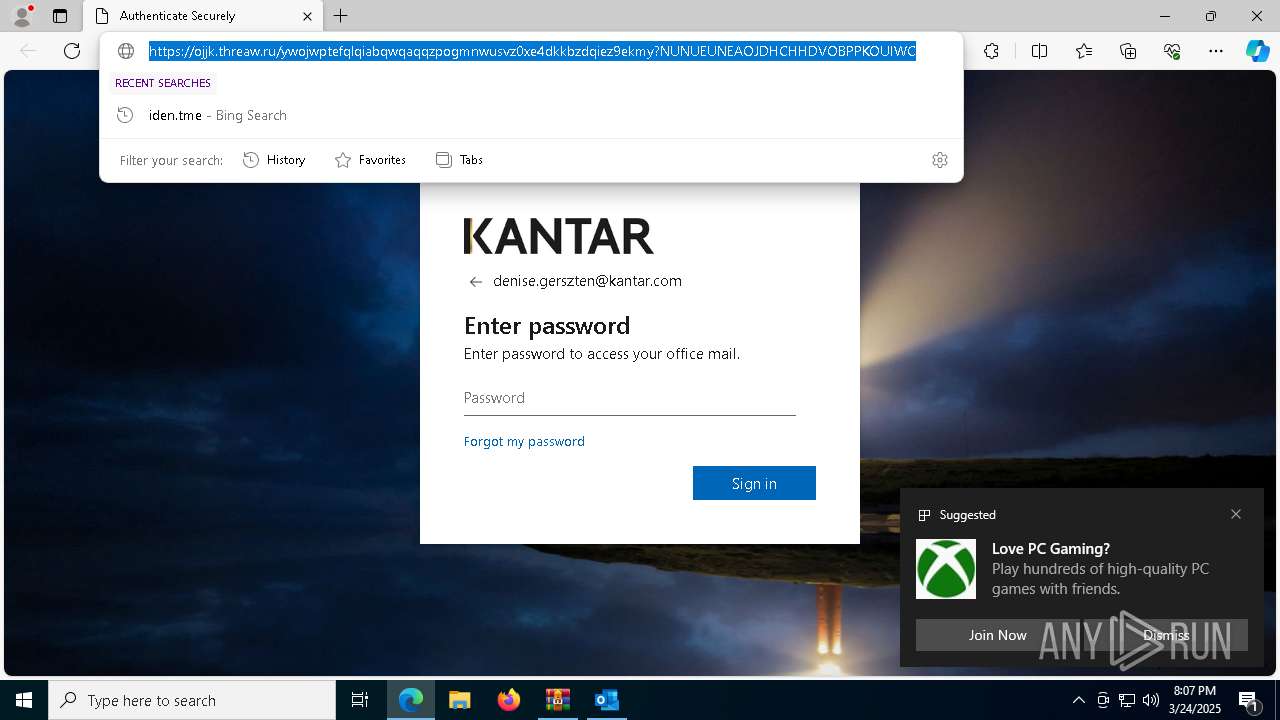Screen dimensions: 1280x720
Task: Open the tab actions menu icon
Action: [60, 16]
